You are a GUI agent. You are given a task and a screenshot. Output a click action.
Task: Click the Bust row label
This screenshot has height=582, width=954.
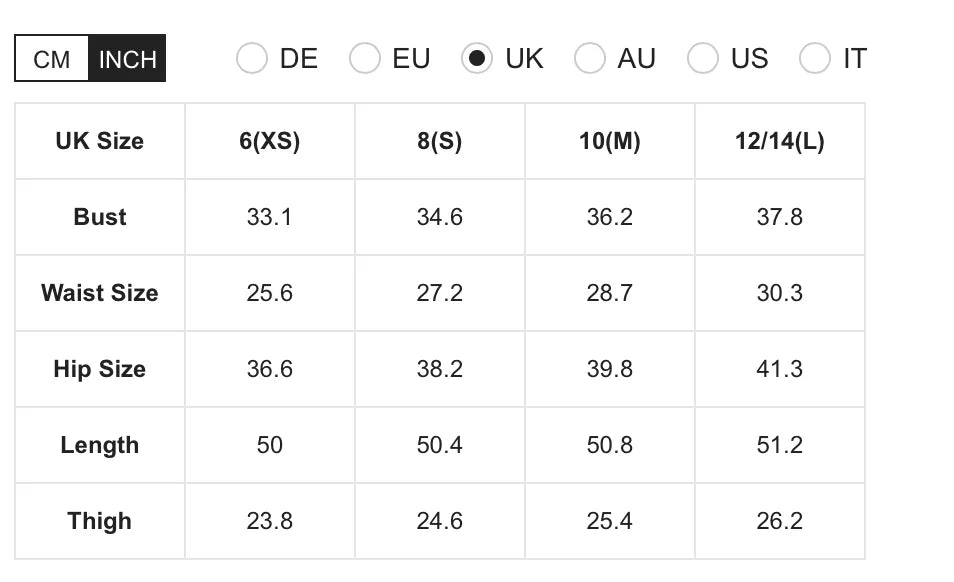click(100, 217)
